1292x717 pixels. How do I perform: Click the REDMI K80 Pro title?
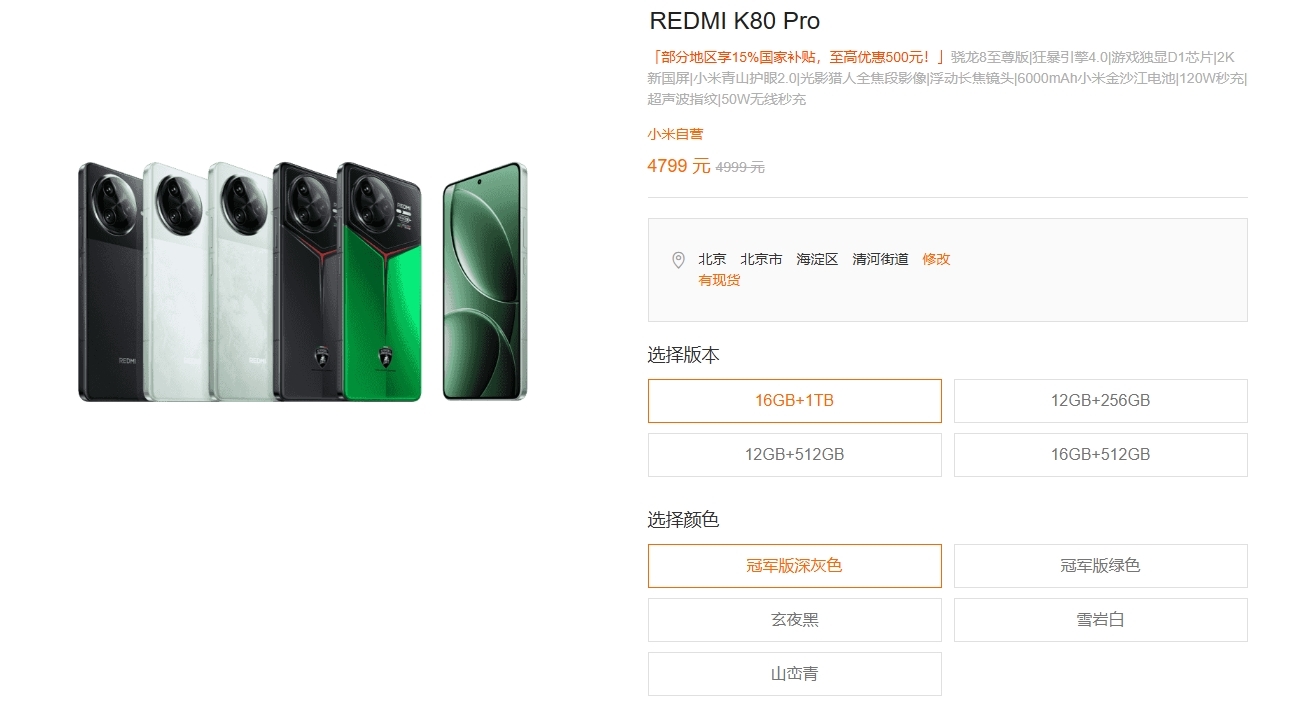[734, 21]
